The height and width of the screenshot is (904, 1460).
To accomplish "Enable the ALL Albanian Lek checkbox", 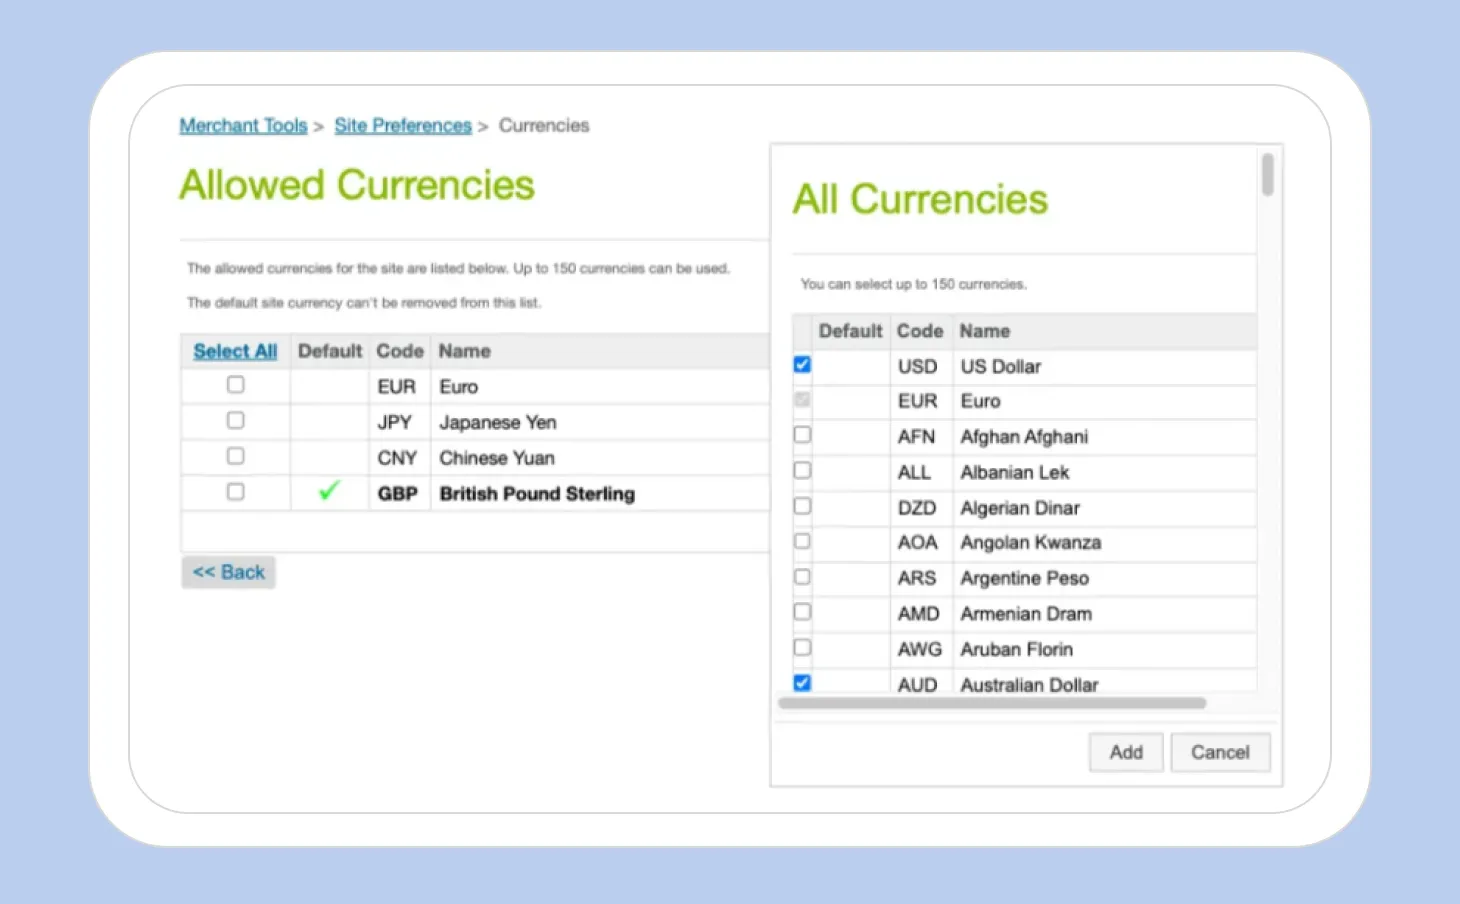I will (801, 470).
